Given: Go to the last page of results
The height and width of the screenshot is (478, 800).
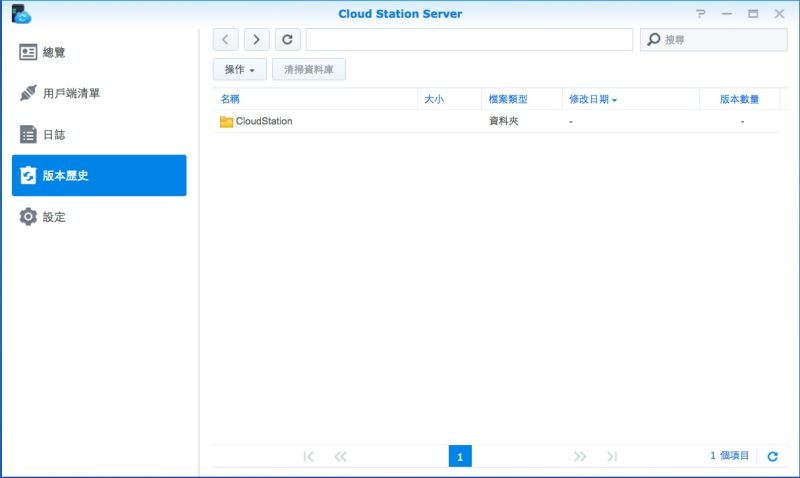Looking at the screenshot, I should [612, 456].
